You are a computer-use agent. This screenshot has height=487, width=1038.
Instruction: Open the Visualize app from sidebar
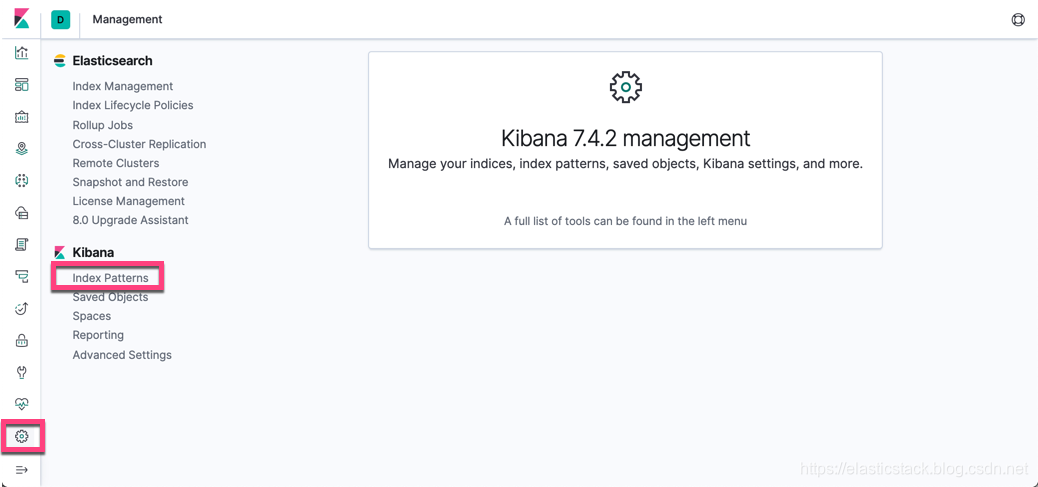pos(22,53)
